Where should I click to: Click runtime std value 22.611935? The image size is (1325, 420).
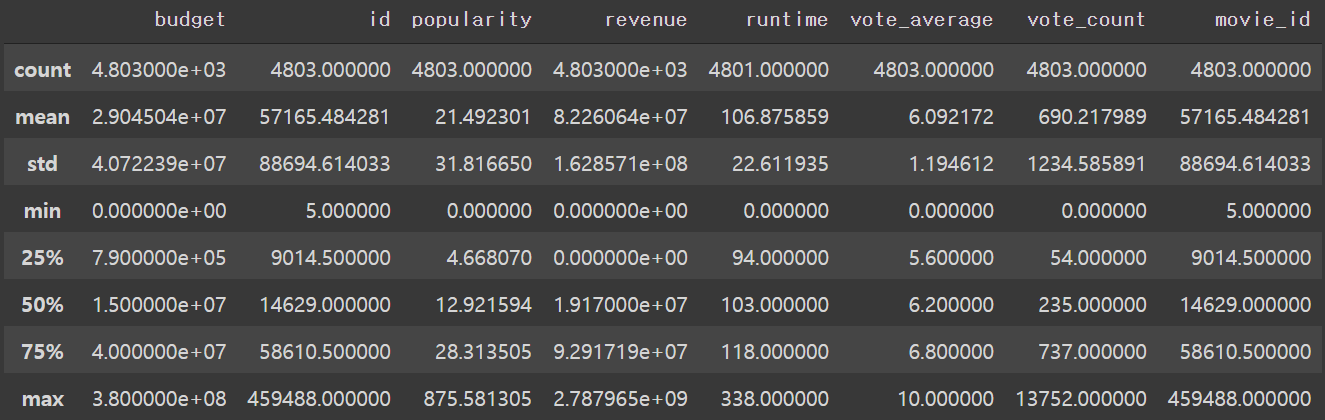[x=781, y=164]
